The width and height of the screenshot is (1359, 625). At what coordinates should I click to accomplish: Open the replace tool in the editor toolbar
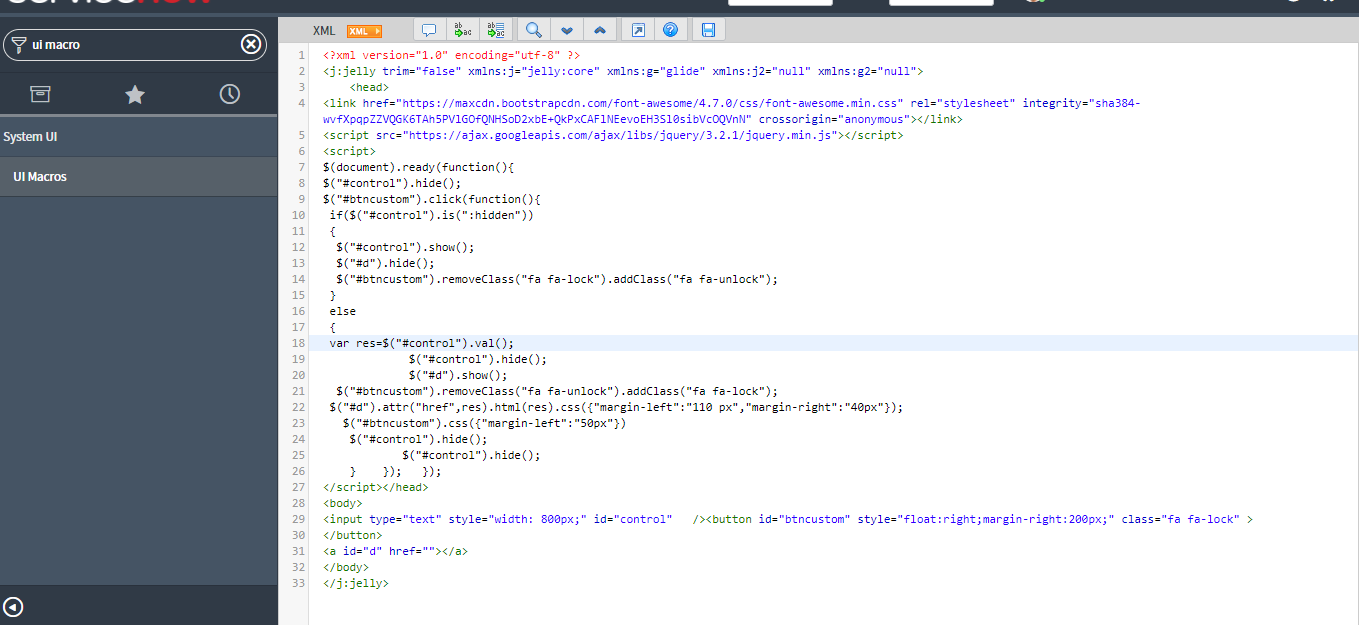click(462, 29)
